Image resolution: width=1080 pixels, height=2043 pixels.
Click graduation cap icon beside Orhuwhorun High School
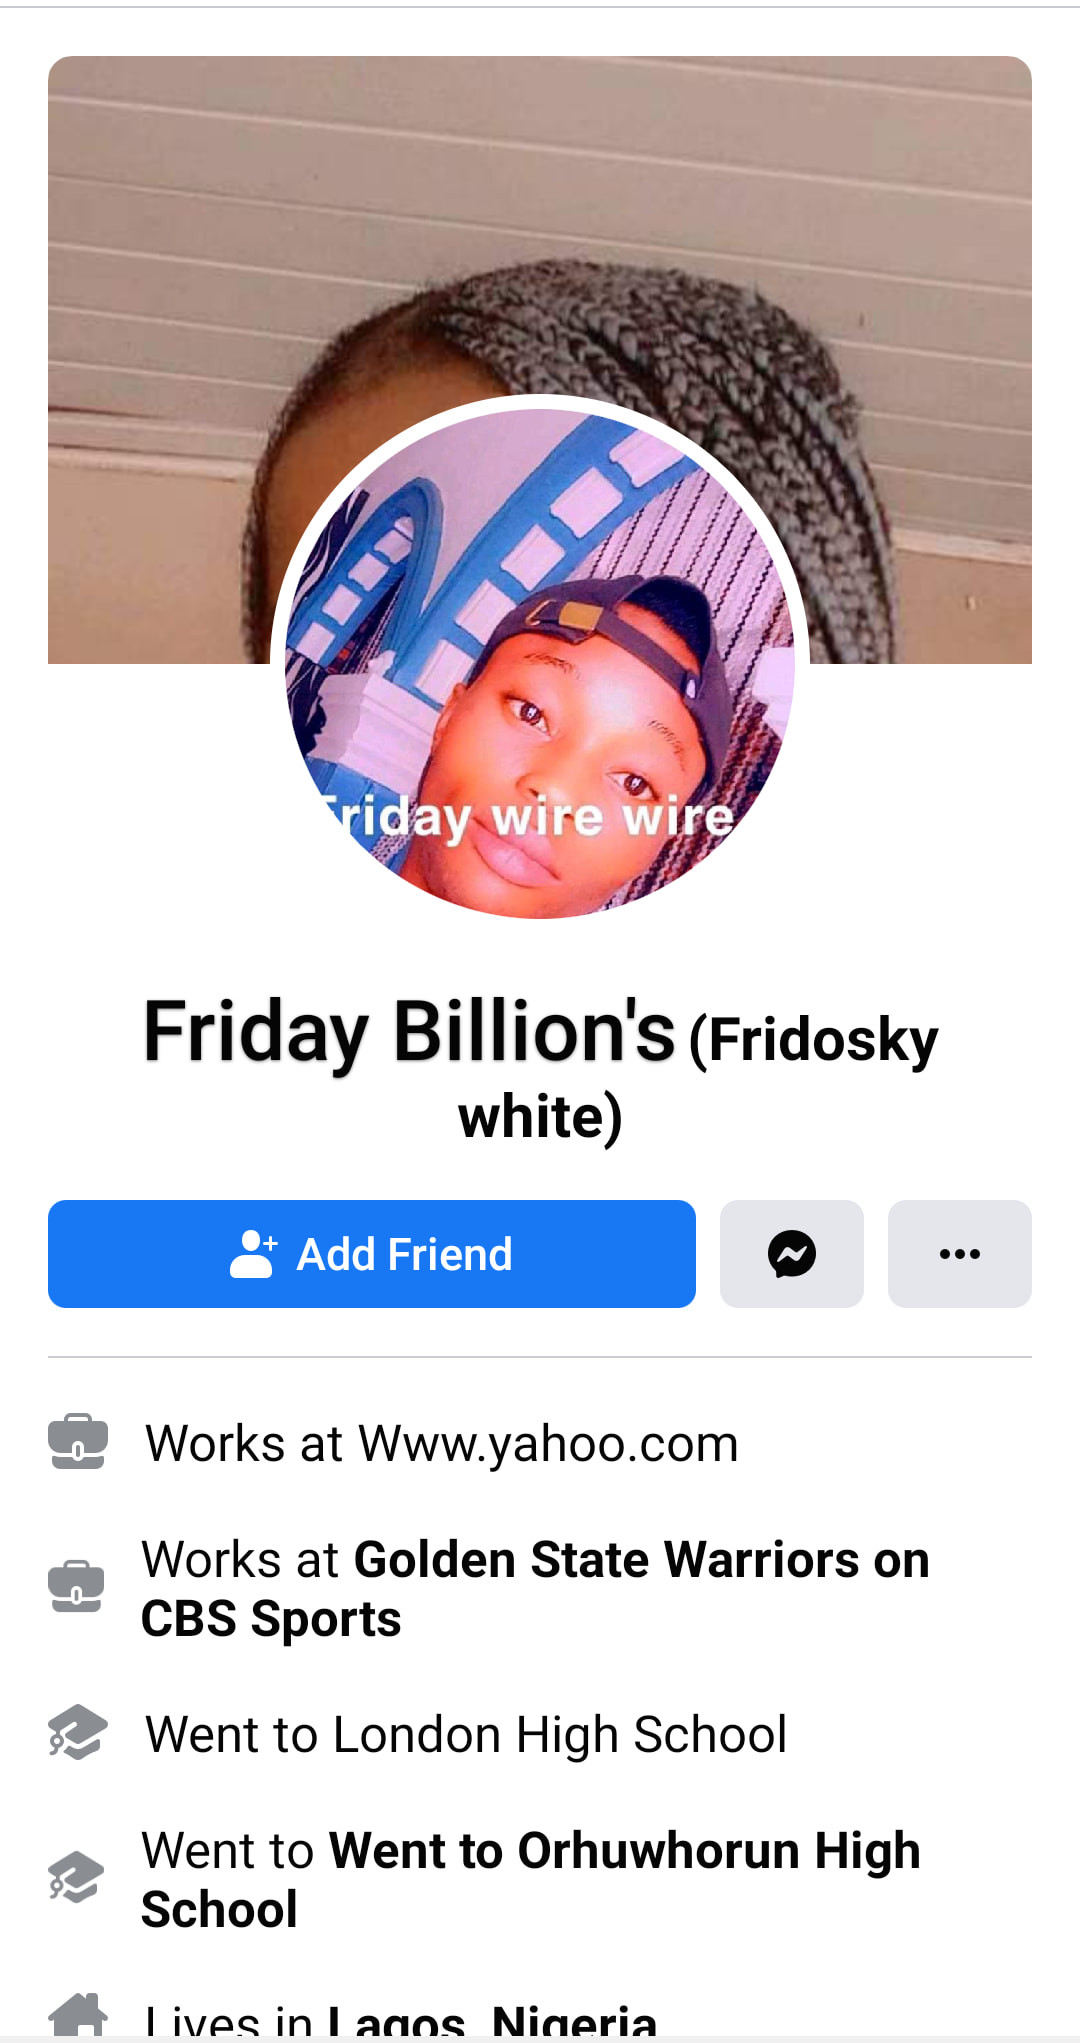coord(76,1877)
